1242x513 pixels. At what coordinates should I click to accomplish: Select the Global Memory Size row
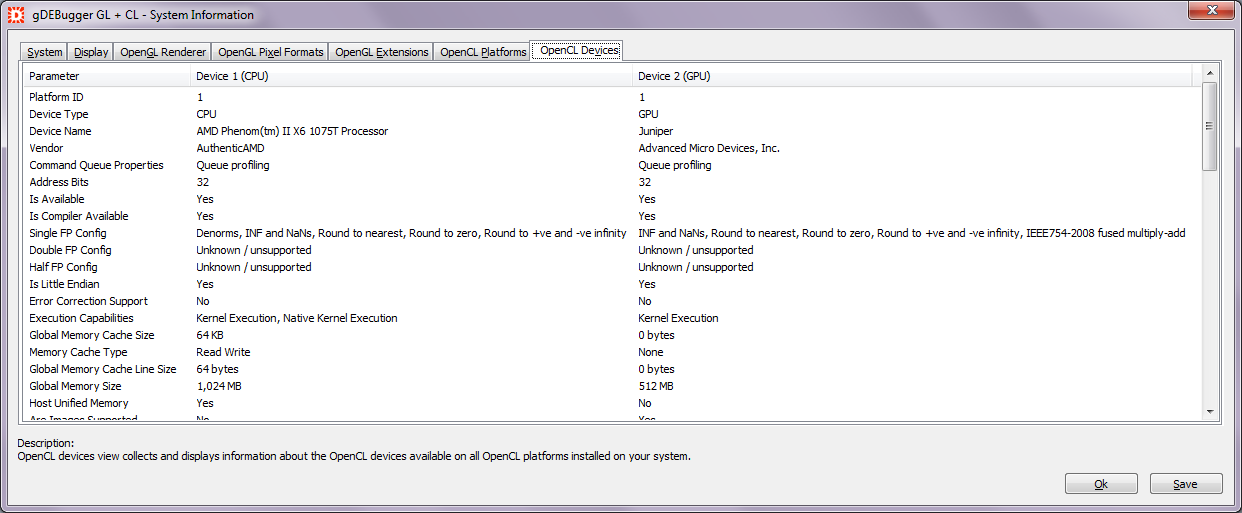tap(75, 386)
